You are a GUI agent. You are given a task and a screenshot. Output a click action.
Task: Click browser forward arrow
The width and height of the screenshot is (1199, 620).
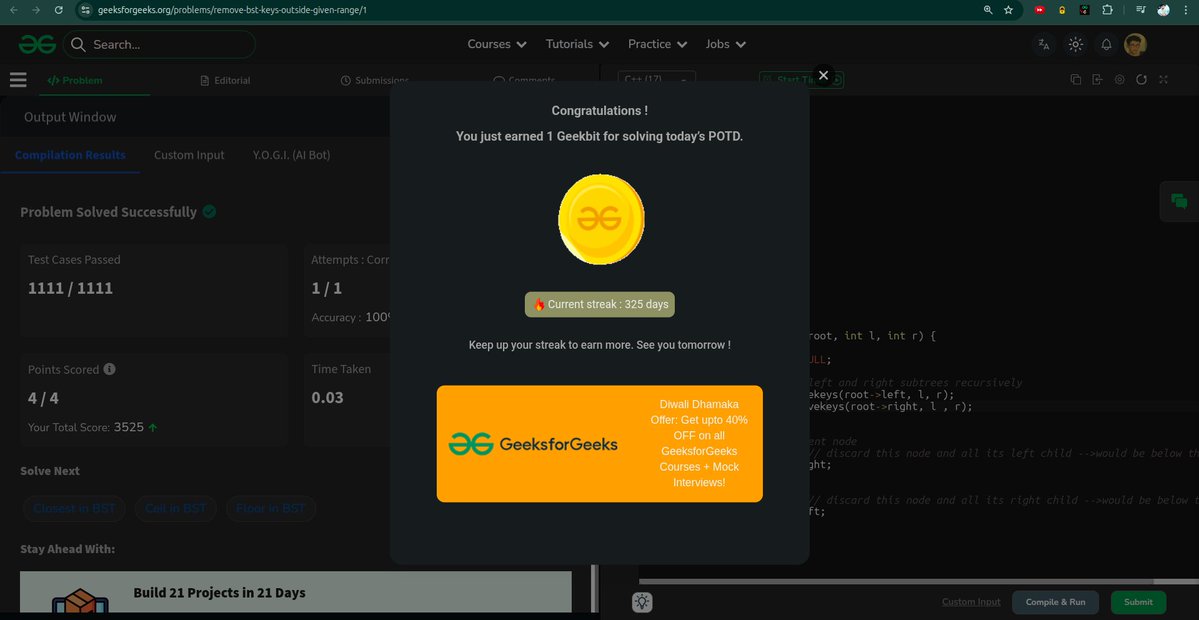click(36, 10)
